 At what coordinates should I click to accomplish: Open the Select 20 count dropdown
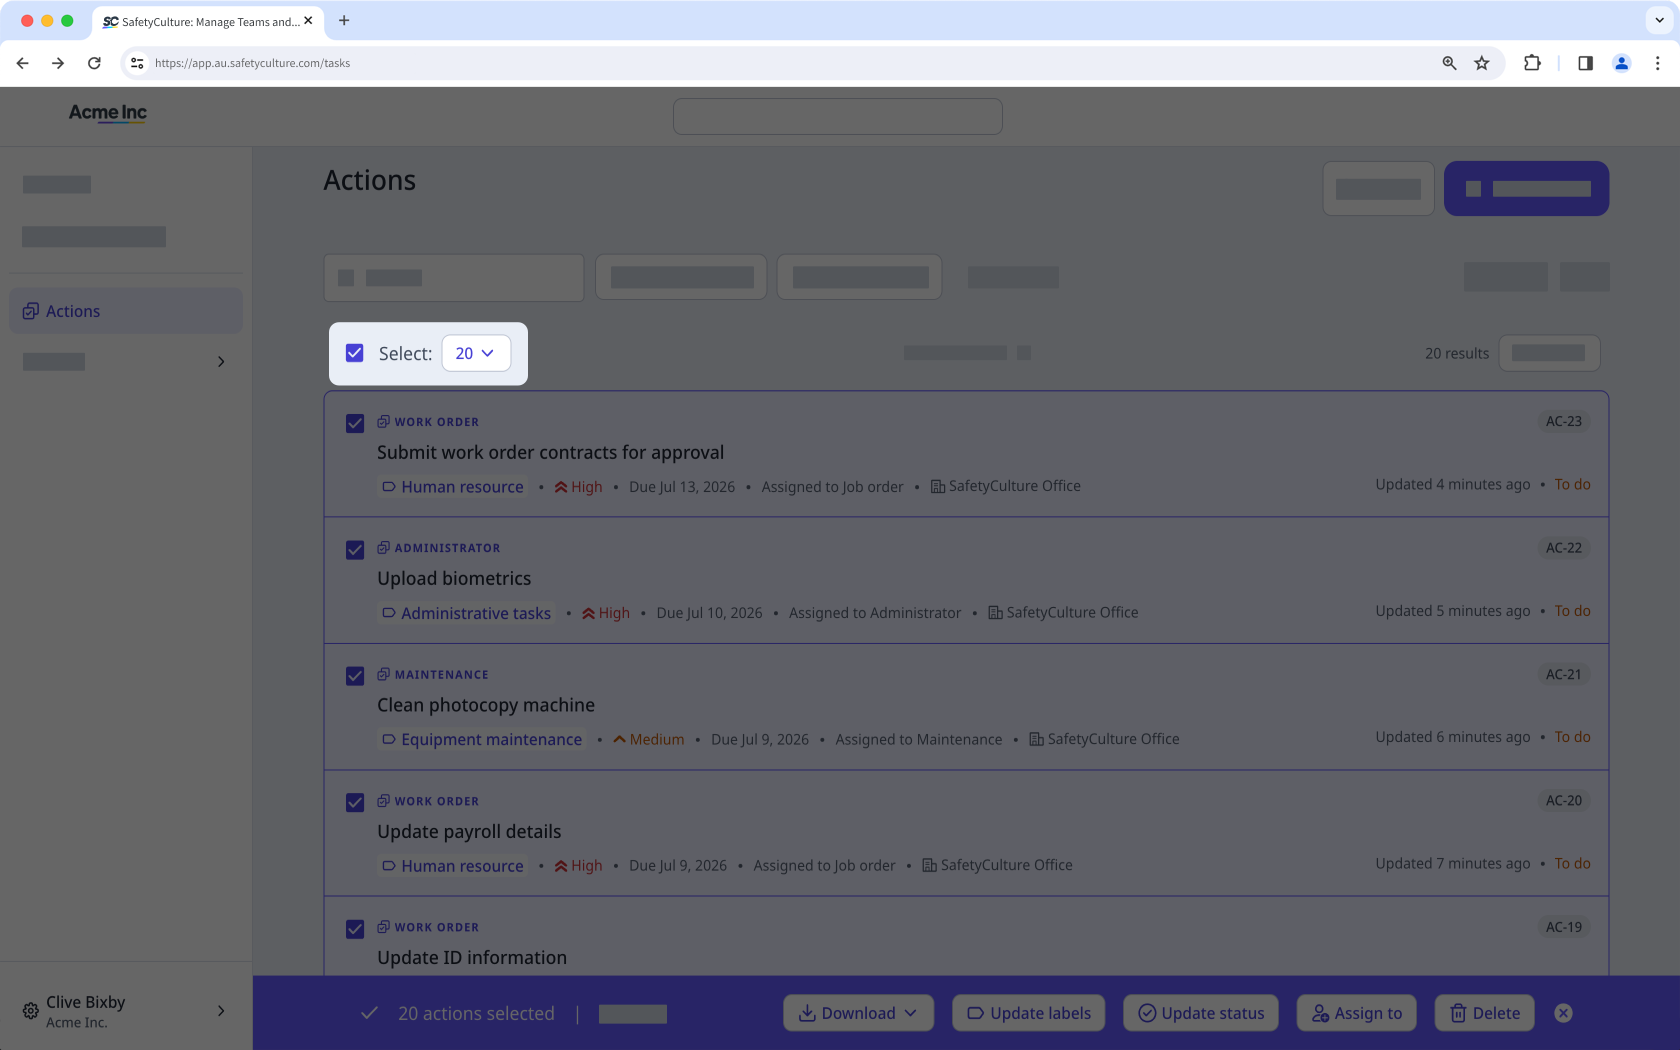pos(476,353)
